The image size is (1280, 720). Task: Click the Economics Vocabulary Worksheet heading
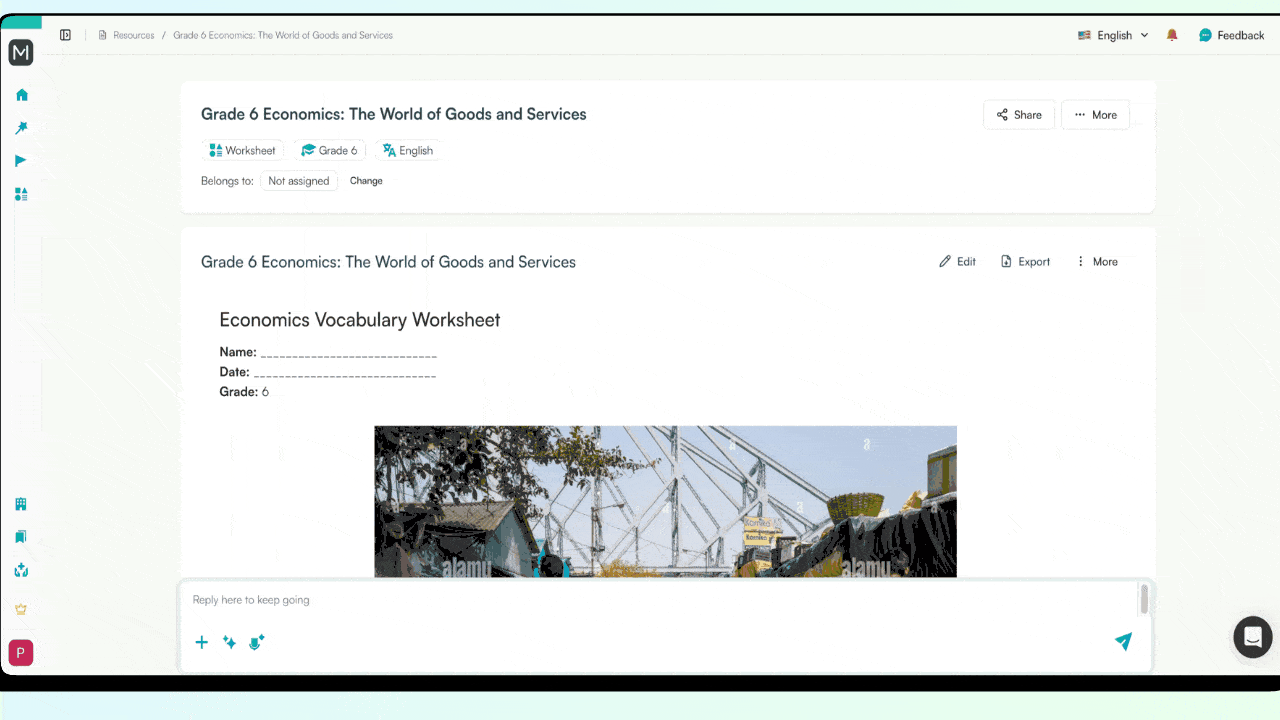pyautogui.click(x=360, y=320)
